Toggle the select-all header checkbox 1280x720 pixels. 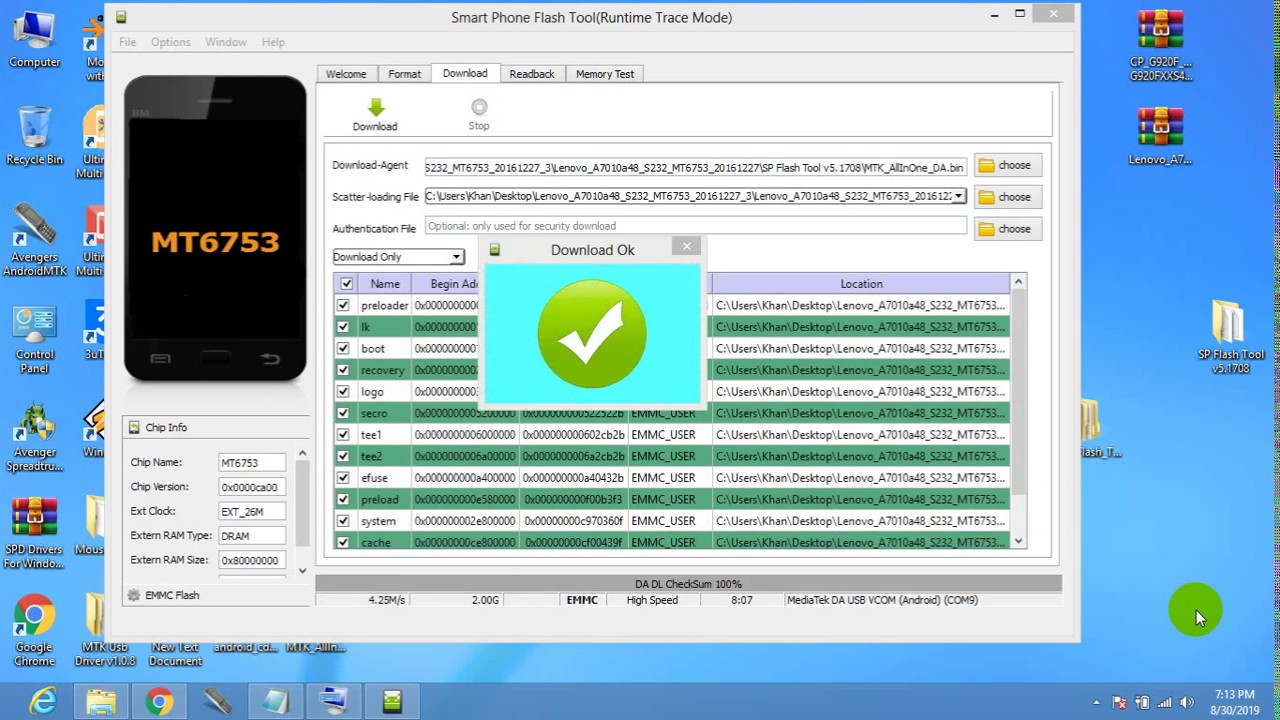point(346,284)
